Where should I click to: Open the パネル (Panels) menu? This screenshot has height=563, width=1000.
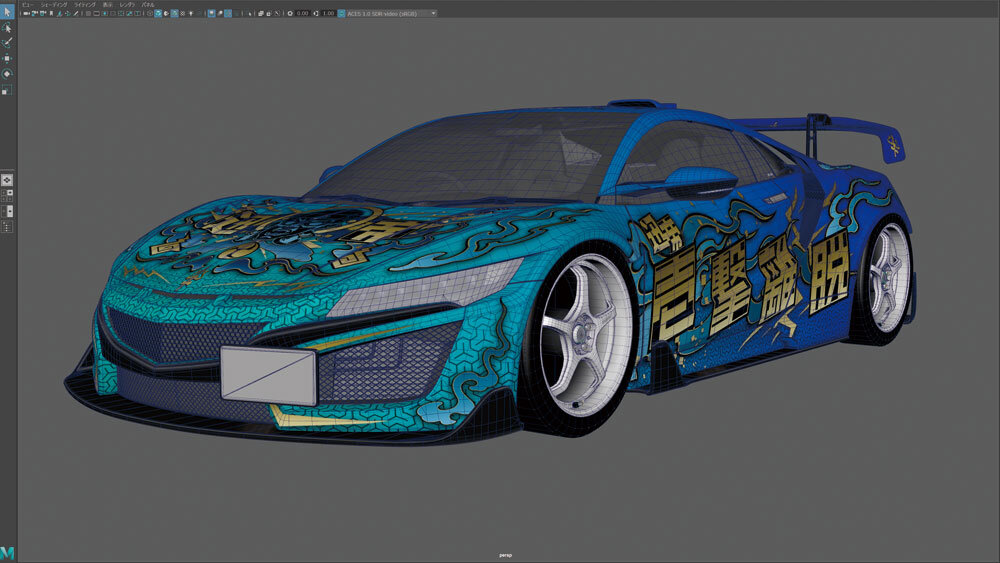pyautogui.click(x=147, y=5)
